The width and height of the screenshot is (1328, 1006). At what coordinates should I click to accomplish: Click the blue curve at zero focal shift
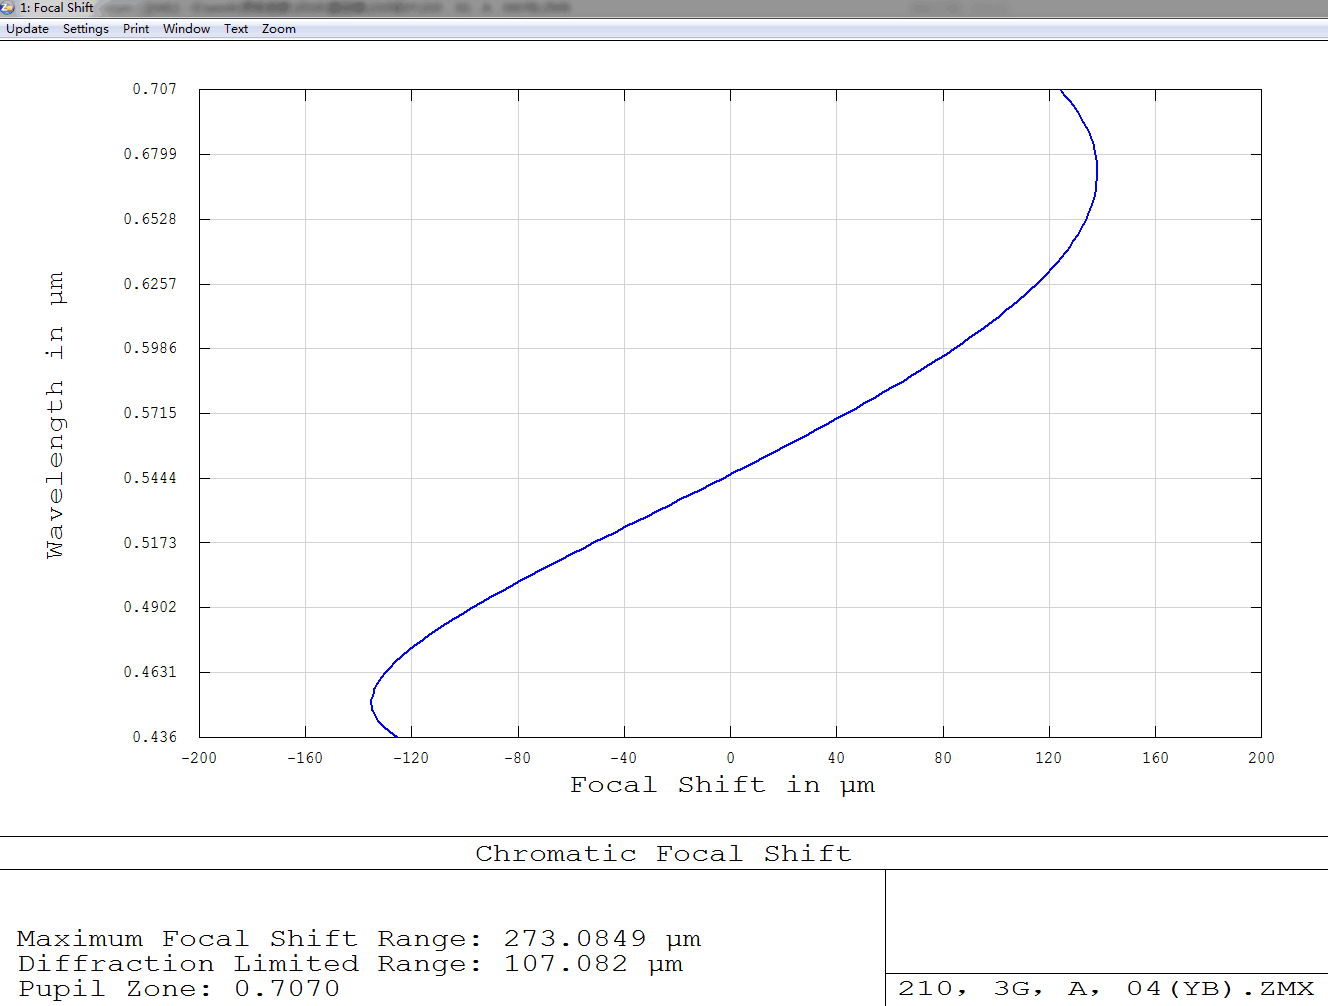pos(730,474)
